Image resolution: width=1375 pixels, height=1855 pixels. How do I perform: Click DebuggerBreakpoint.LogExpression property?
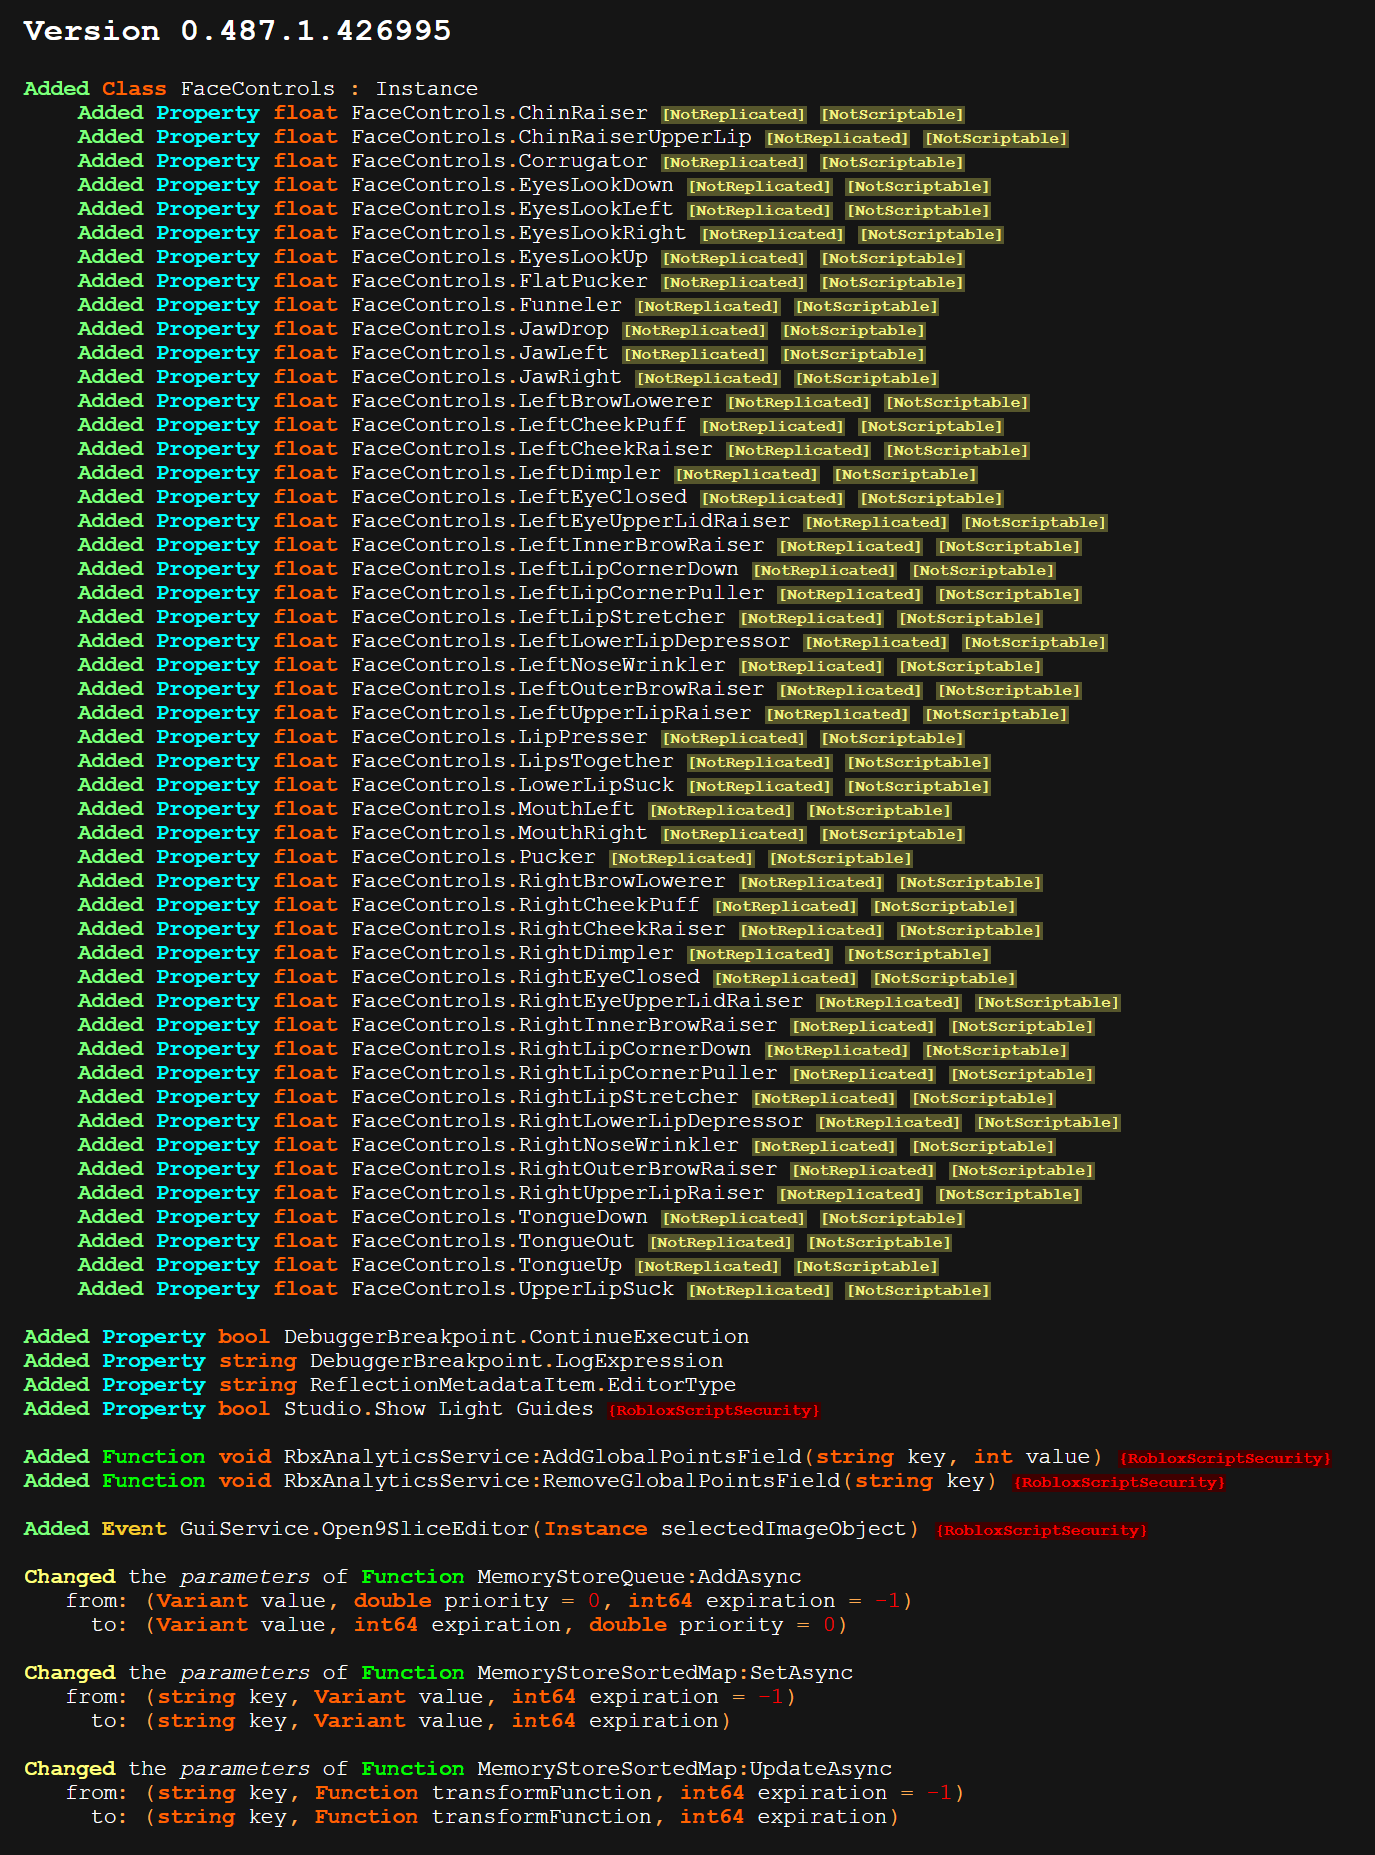(x=516, y=1361)
